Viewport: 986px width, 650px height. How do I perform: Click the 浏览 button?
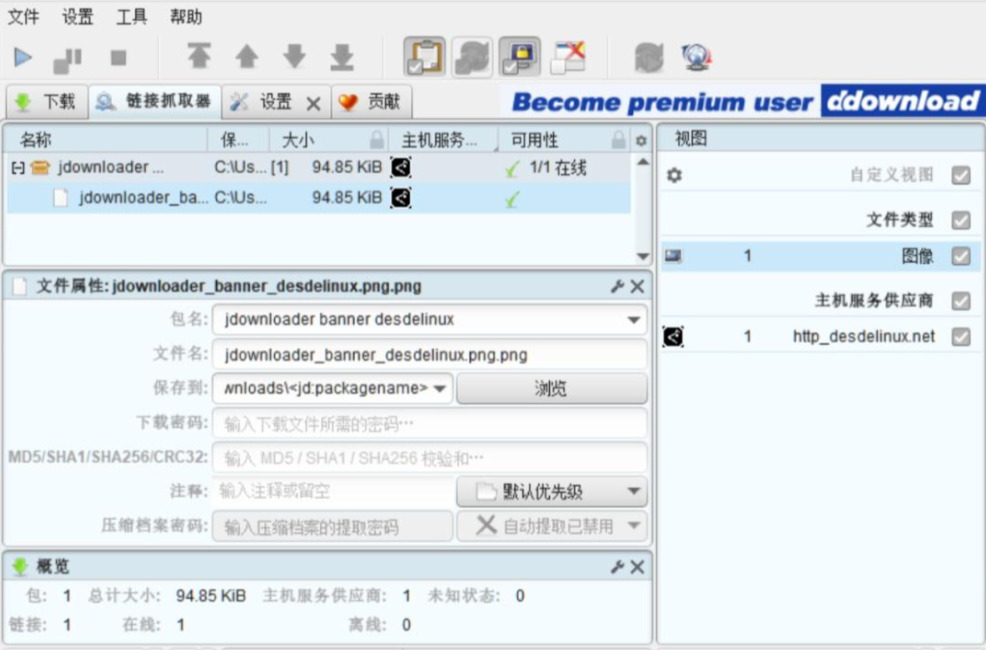[551, 388]
